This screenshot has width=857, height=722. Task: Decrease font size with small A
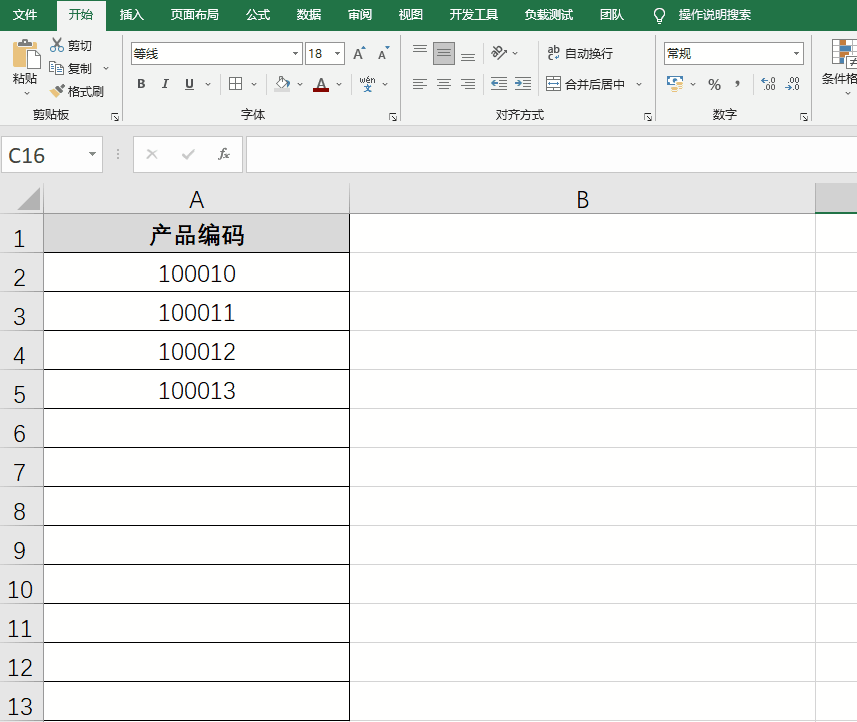(384, 54)
